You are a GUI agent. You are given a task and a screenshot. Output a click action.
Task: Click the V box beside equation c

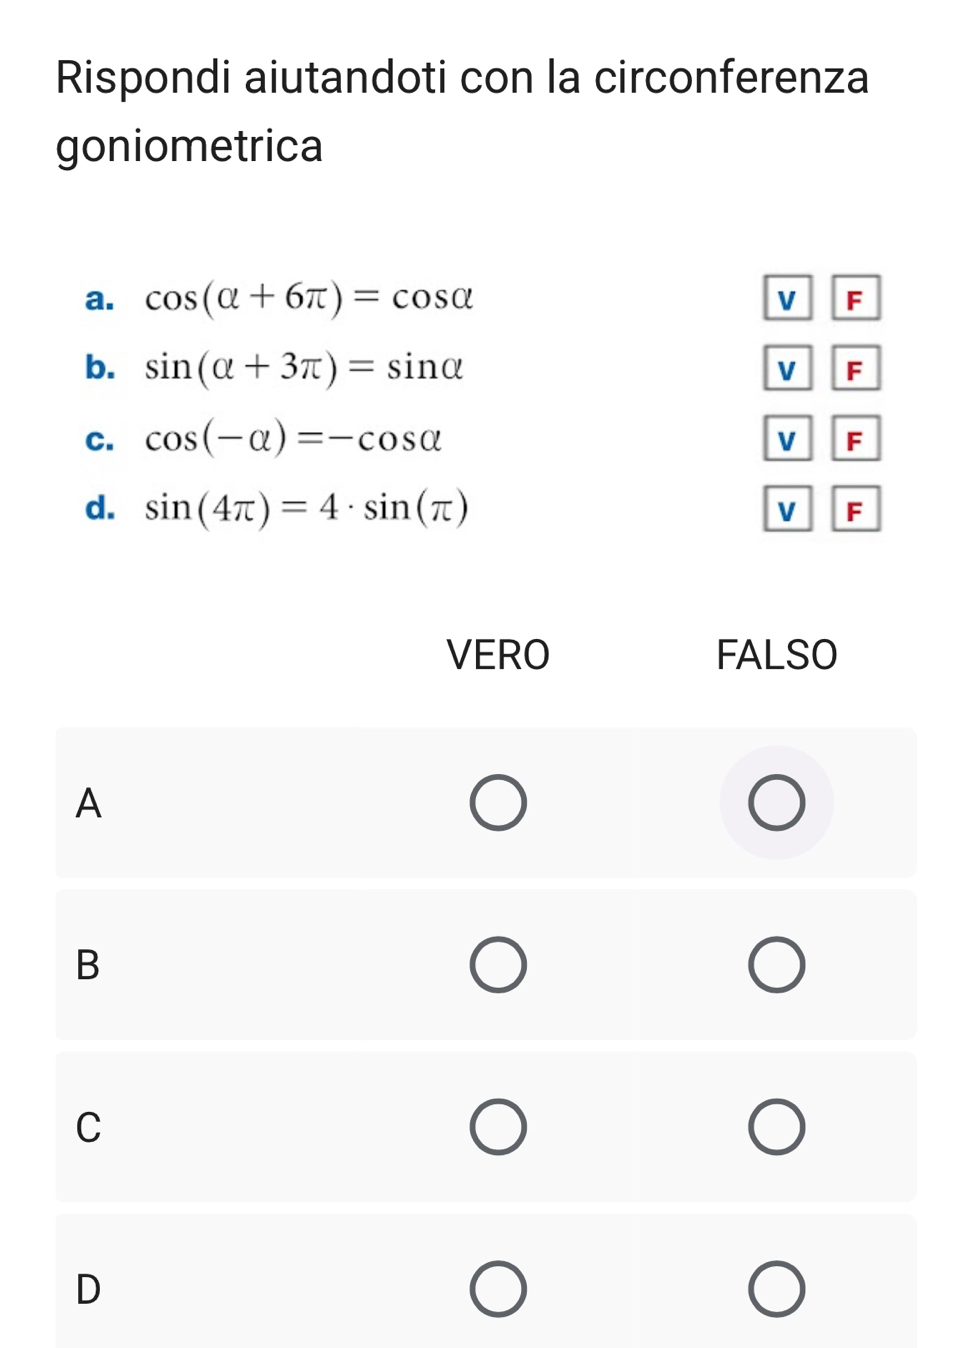click(787, 440)
